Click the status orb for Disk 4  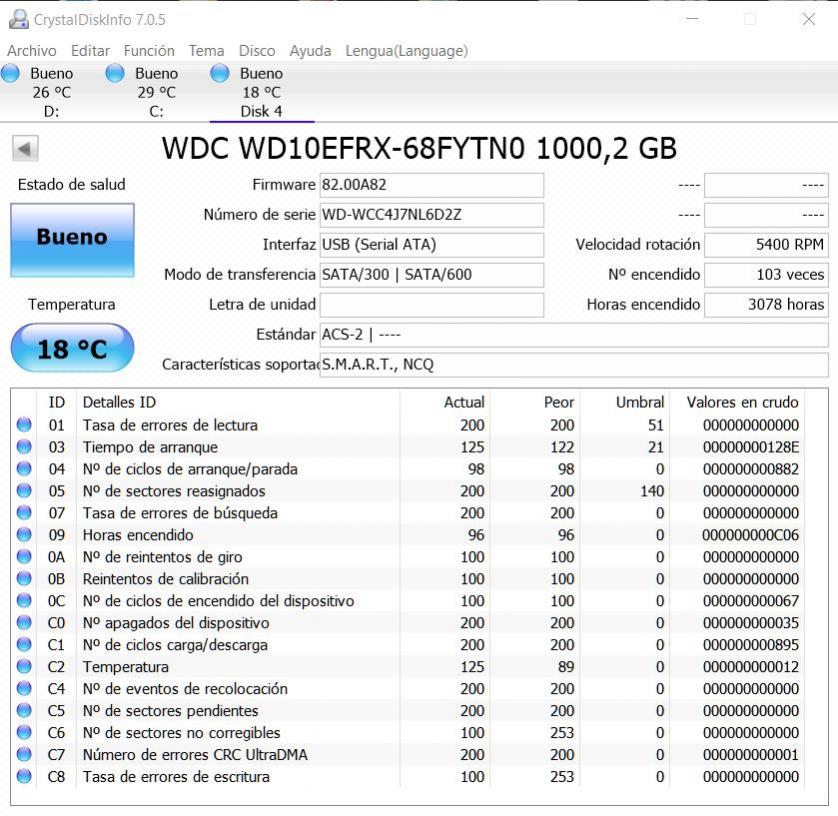click(x=220, y=73)
